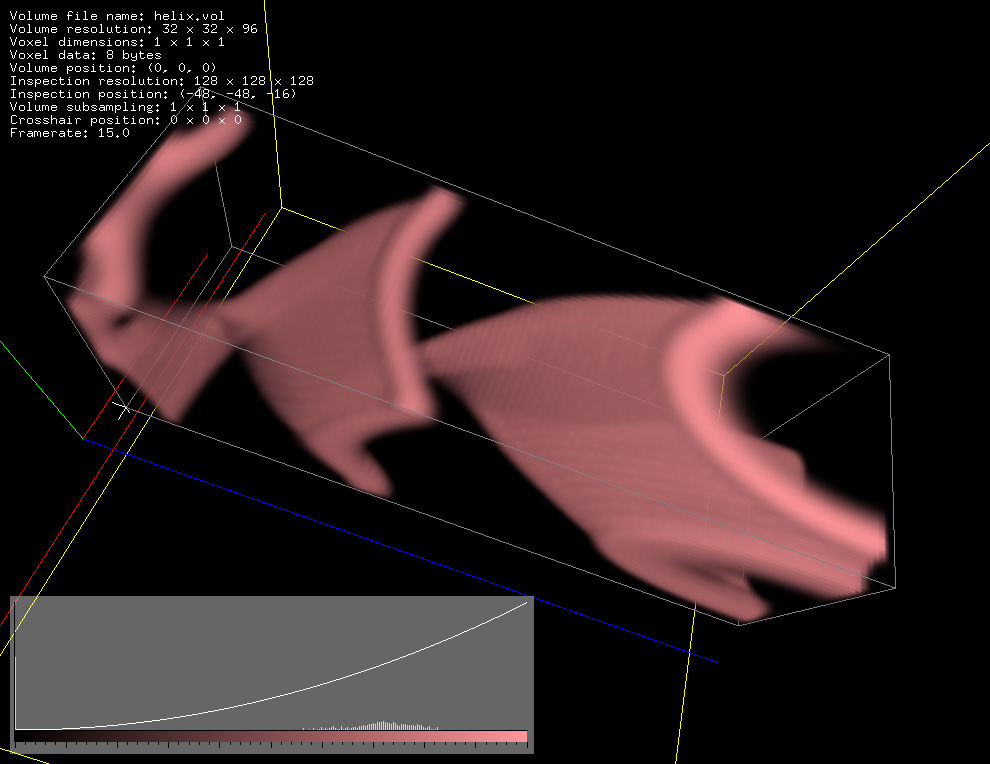Image resolution: width=990 pixels, height=764 pixels.
Task: Click the tall histogram spike at left of panel
Action: 16,693
